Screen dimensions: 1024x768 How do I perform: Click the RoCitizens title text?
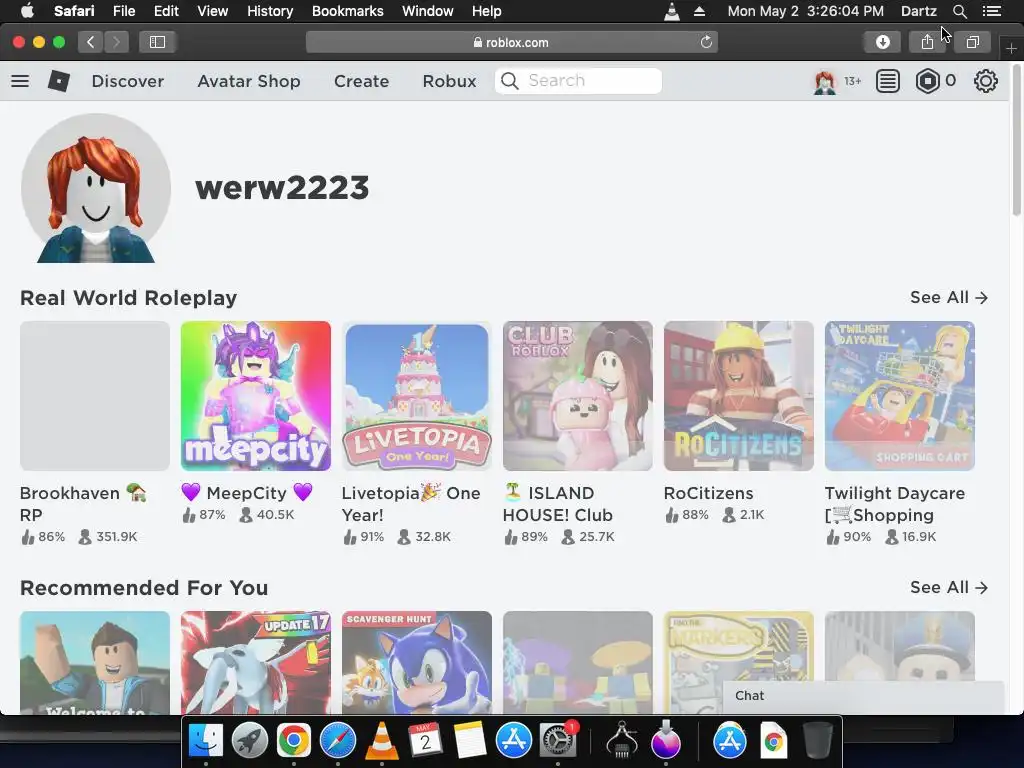click(x=709, y=493)
